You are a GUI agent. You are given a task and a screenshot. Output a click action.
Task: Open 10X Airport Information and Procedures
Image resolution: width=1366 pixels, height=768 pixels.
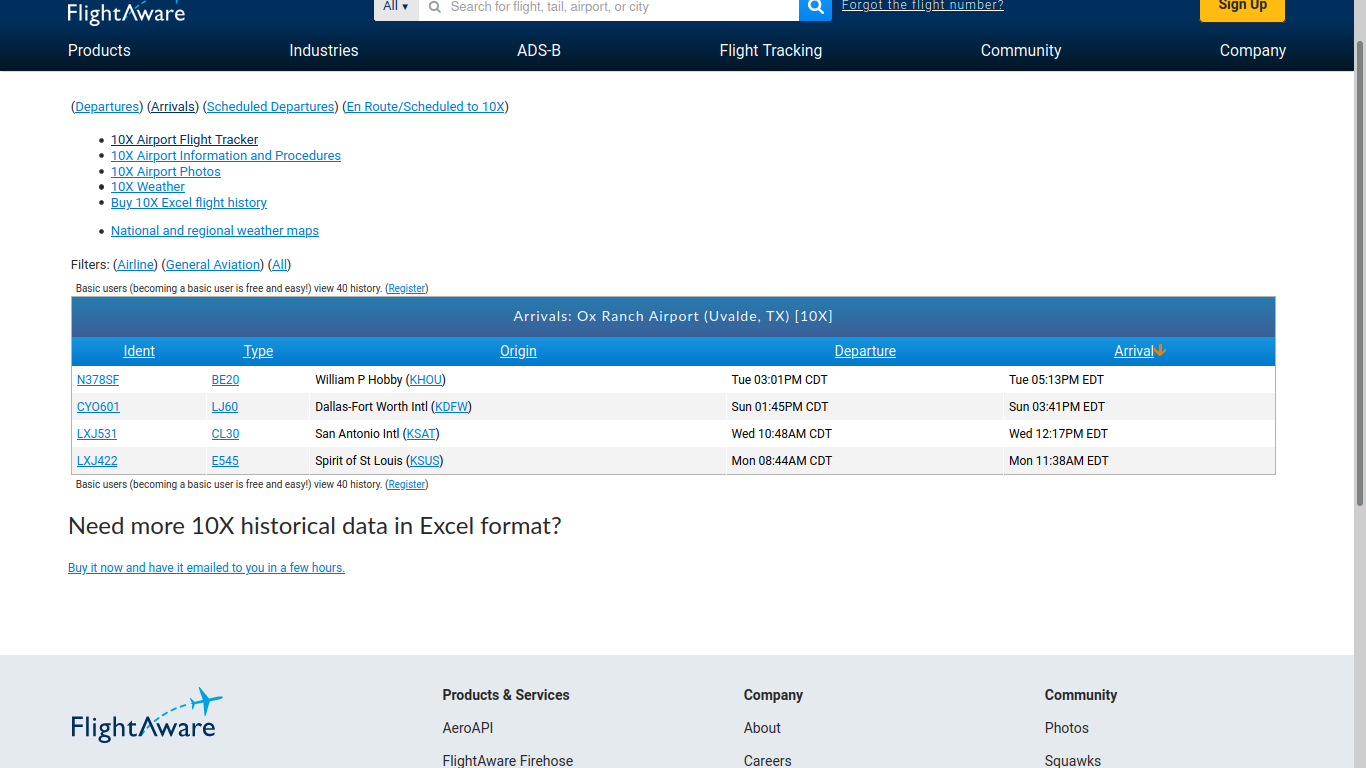226,156
